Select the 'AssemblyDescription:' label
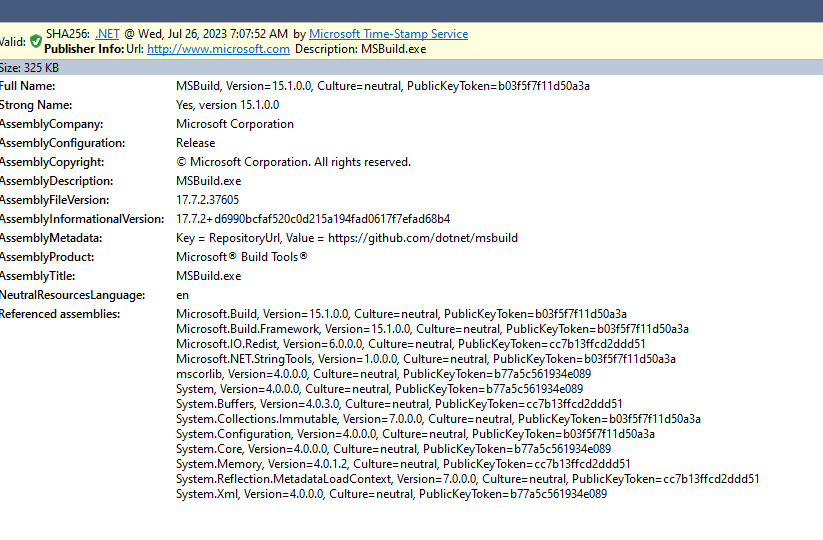The width and height of the screenshot is (823, 540). pos(57,181)
